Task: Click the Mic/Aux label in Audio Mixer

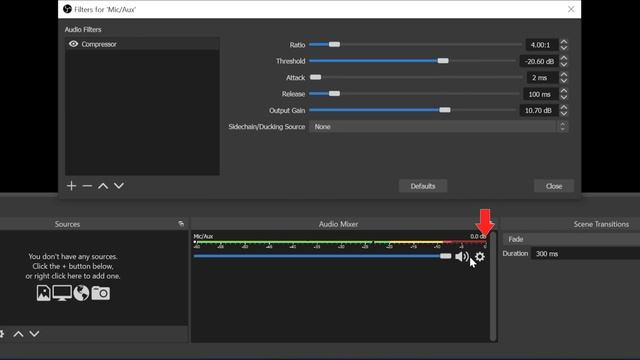Action: pos(203,236)
